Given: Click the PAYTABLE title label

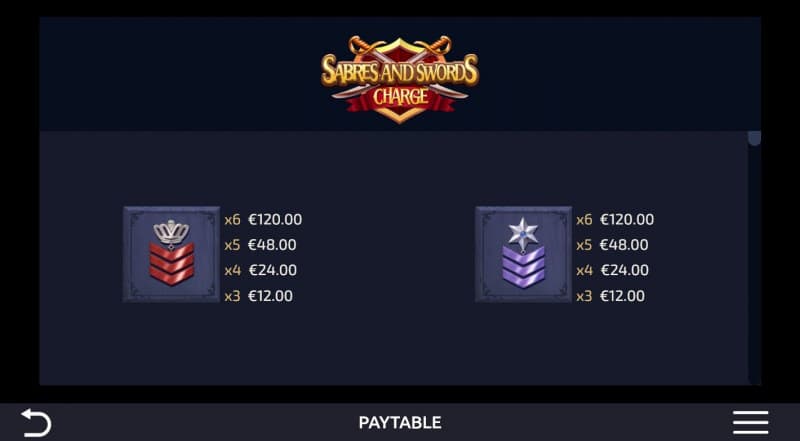Looking at the screenshot, I should [x=400, y=423].
